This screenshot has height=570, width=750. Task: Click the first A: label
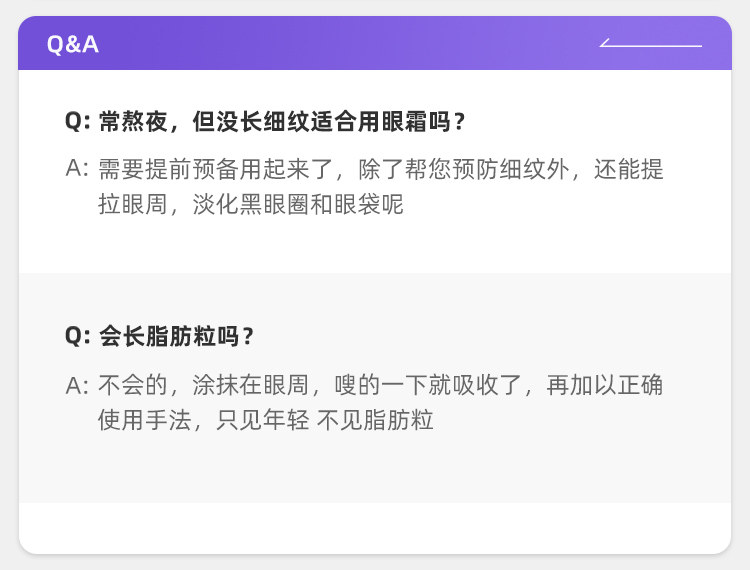78,169
